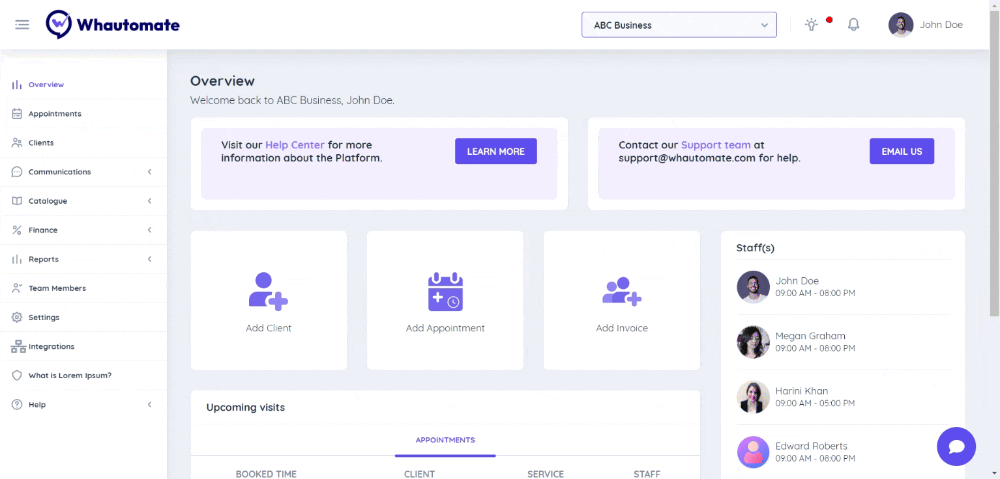Click the hamburger menu icon
This screenshot has width=1000, height=479.
(22, 25)
